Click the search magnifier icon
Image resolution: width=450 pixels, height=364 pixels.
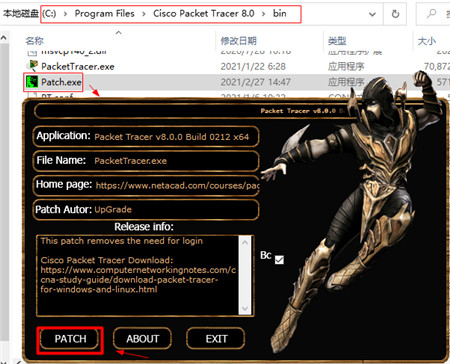coord(432,14)
